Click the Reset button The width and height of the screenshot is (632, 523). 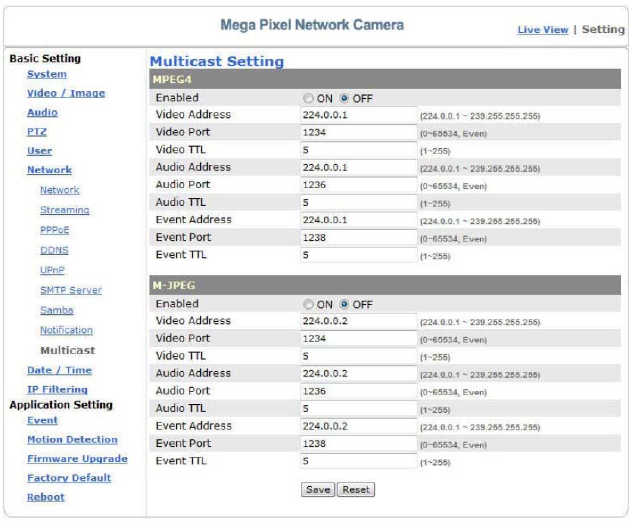pos(355,490)
